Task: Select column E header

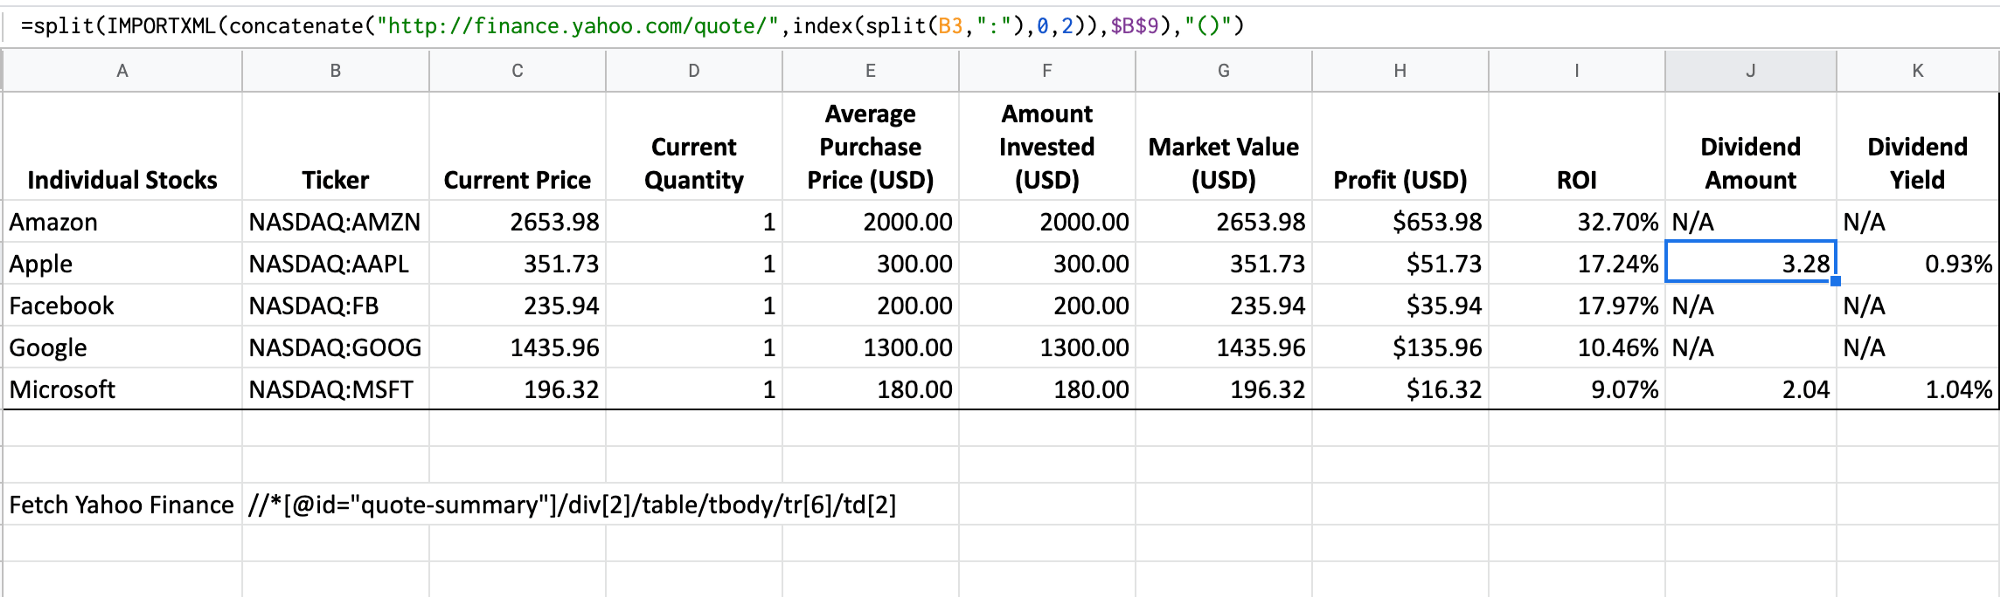Action: pos(870,71)
